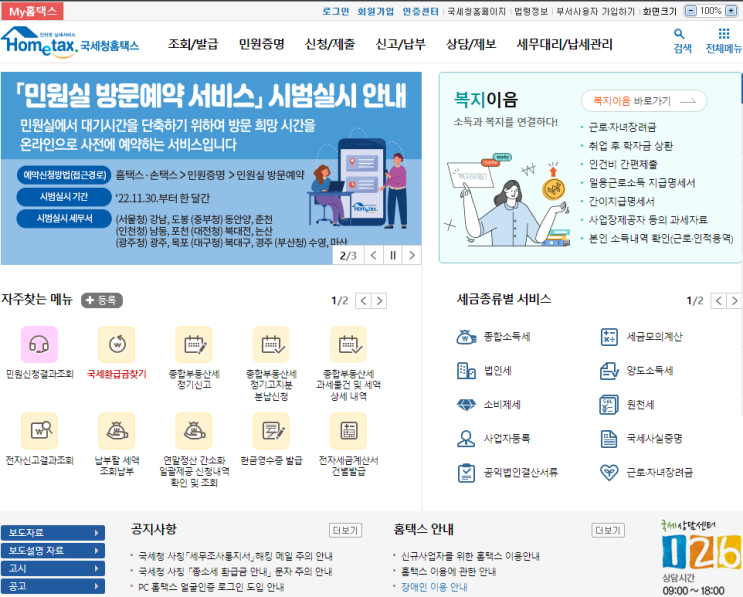Open 종합부동산세 정기신고 icon
Screen dimensions: 743x597
[x=194, y=344]
